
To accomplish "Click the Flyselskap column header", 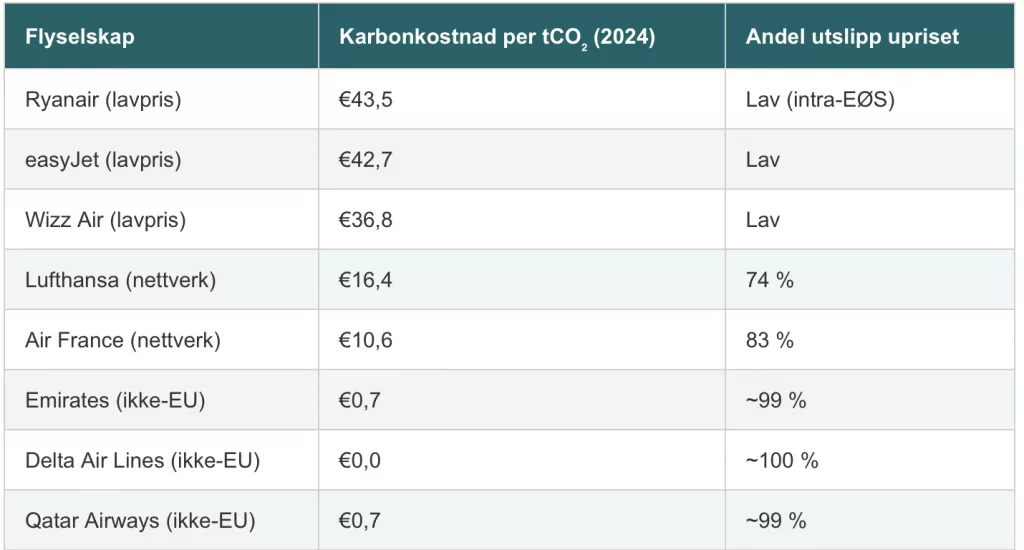I will pos(80,37).
